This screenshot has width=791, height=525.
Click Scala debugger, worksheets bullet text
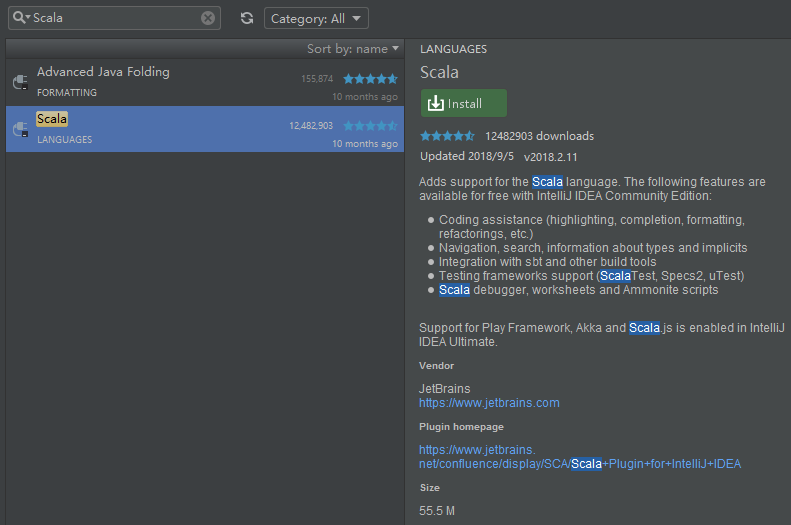(578, 290)
